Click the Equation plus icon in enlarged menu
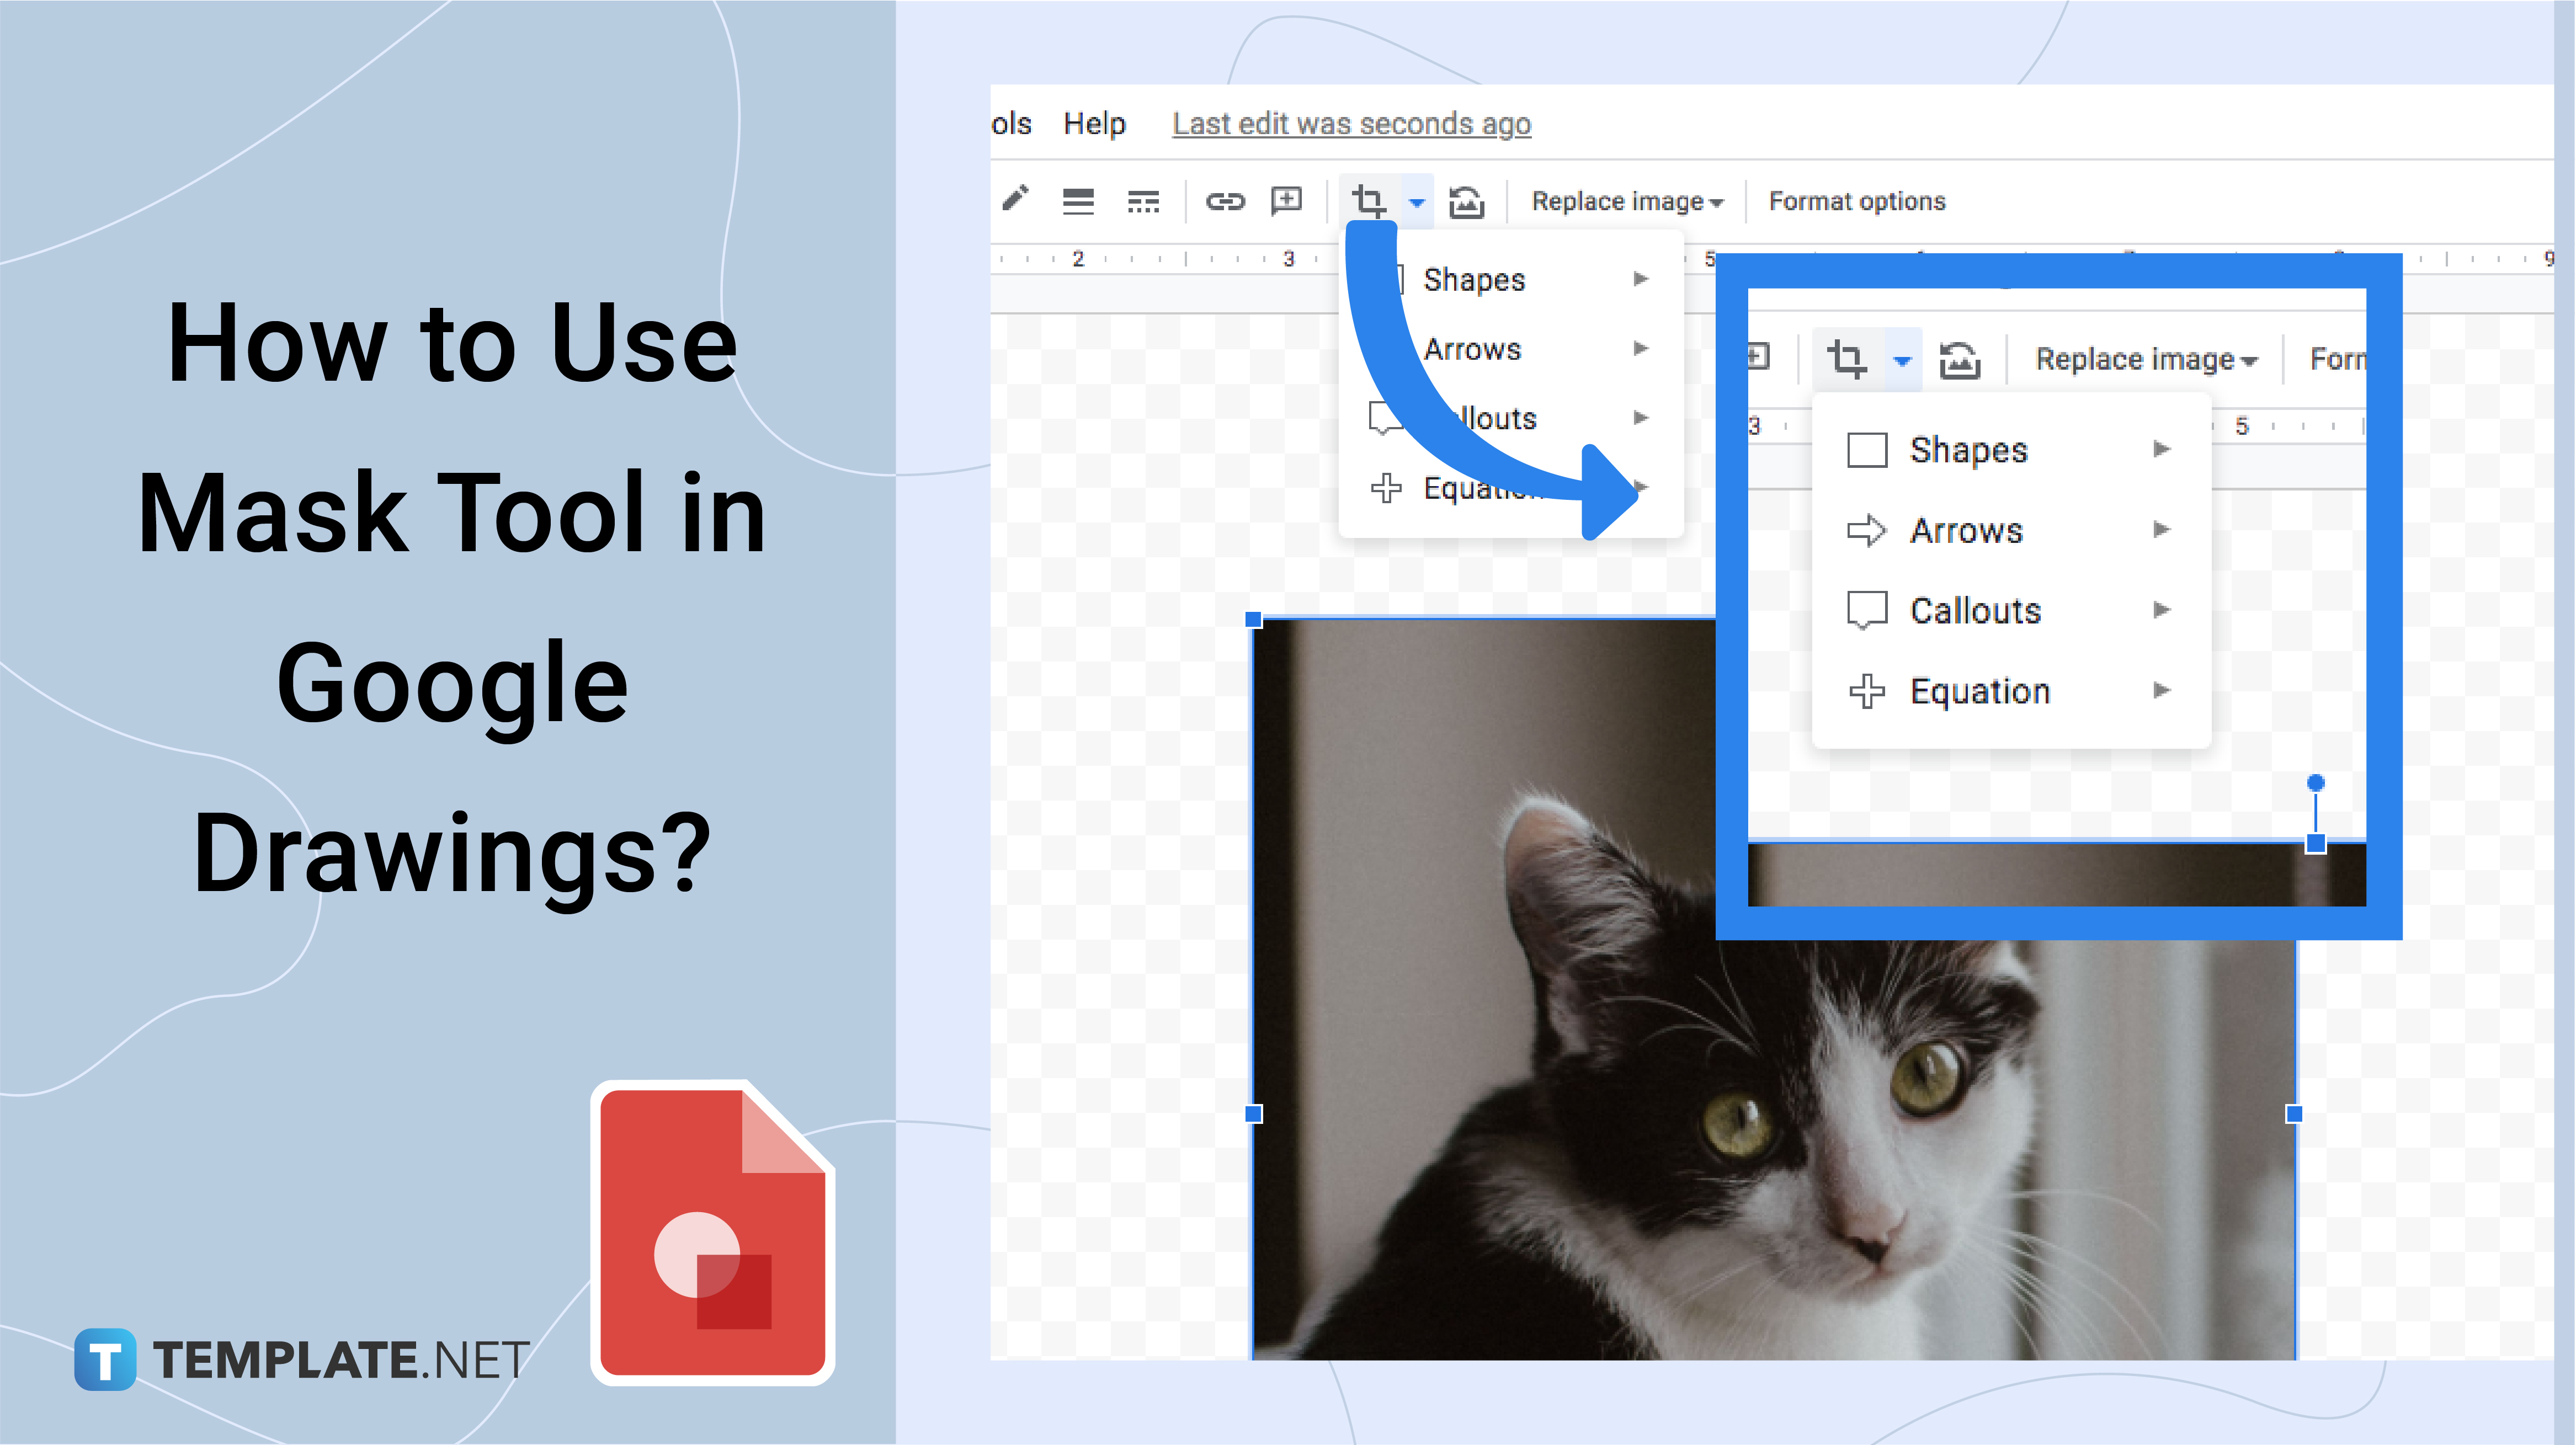Screen dimensions: 2576x1445 (1867, 691)
